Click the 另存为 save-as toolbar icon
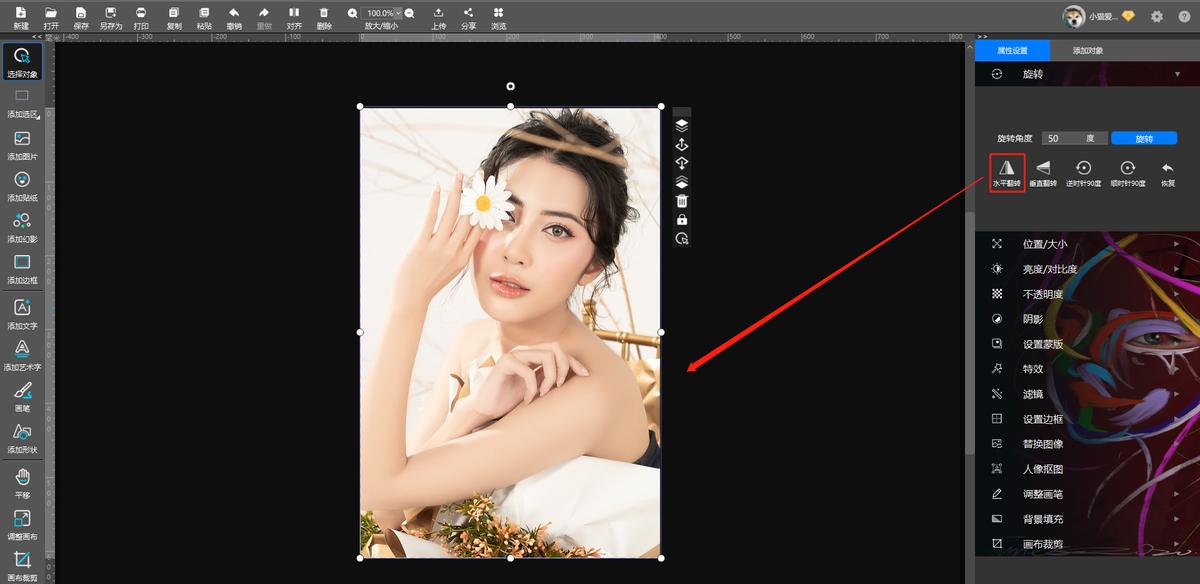Viewport: 1200px width, 584px height. pos(110,14)
